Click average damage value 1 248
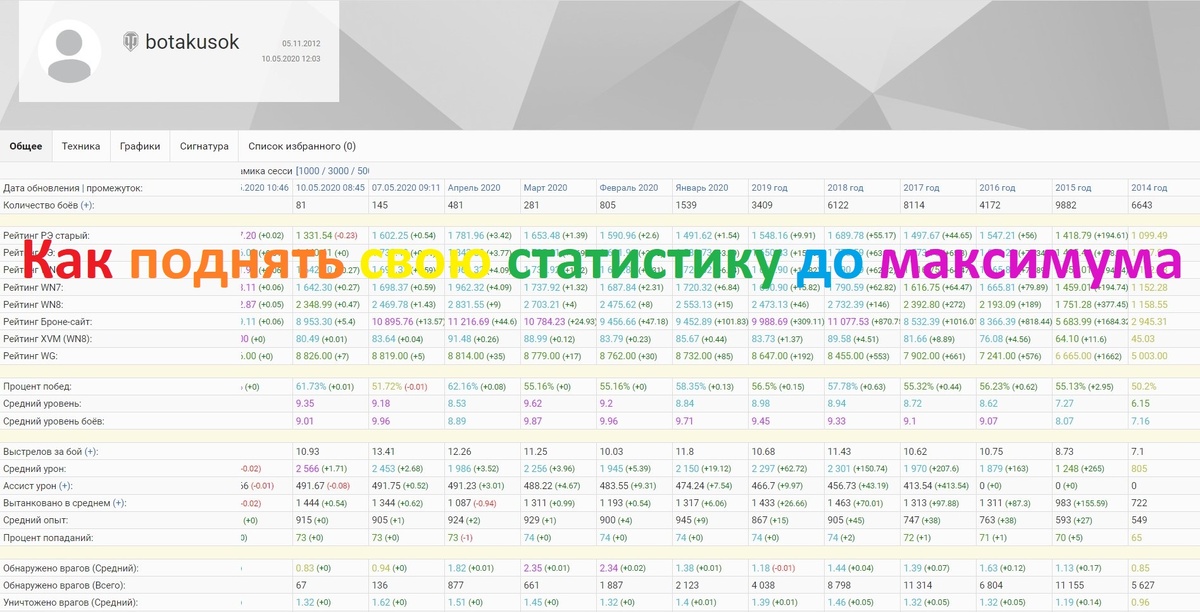 tap(1068, 469)
